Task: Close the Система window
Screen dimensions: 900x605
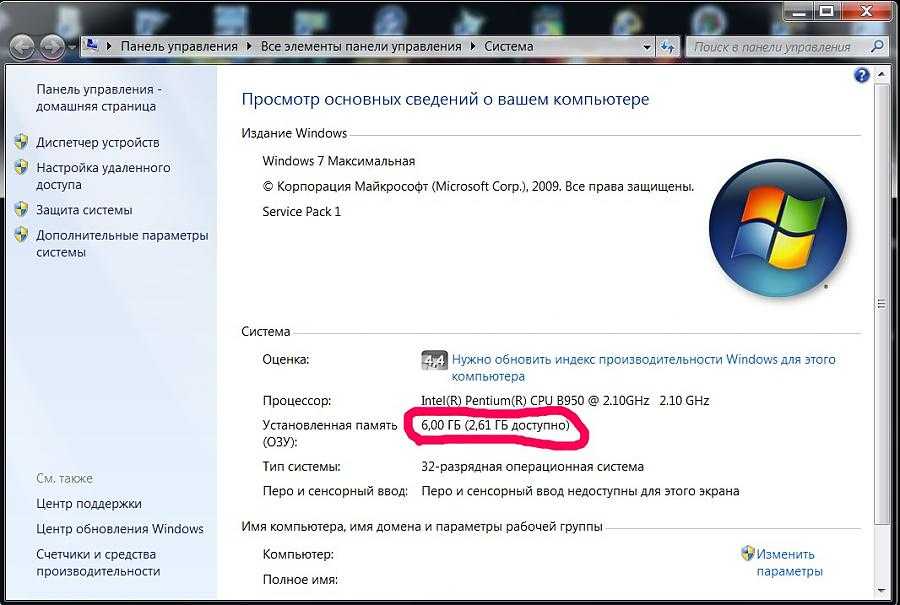Action: 867,11
